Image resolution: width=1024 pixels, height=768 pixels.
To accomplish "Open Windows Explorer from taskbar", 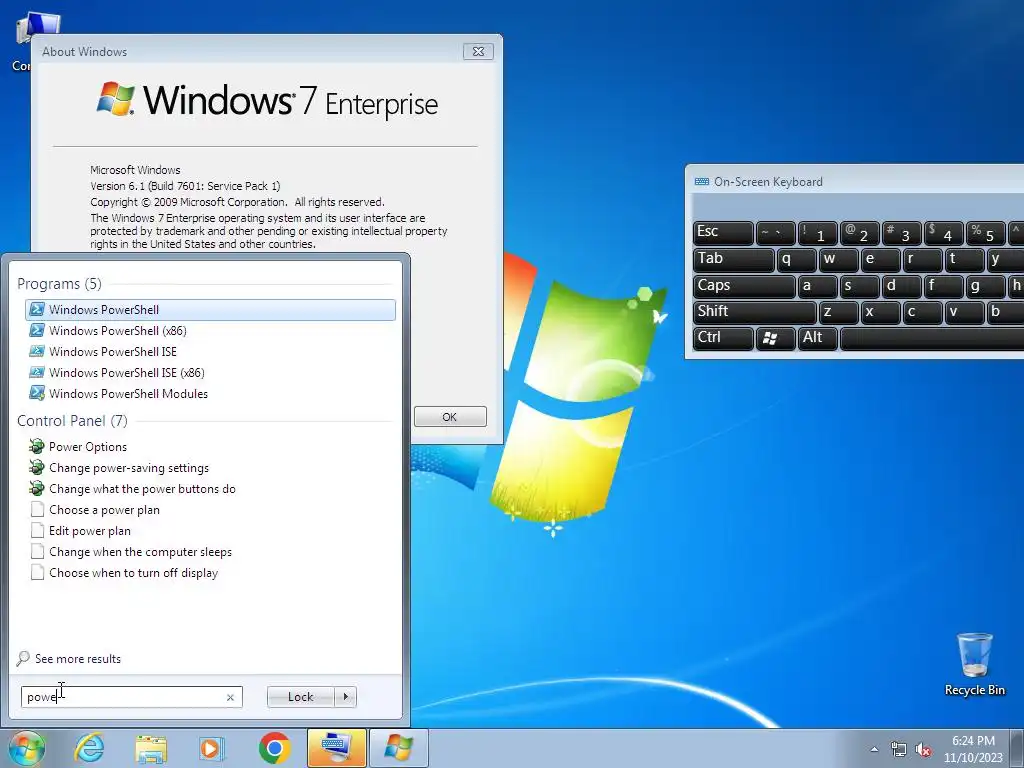I will click(x=151, y=748).
